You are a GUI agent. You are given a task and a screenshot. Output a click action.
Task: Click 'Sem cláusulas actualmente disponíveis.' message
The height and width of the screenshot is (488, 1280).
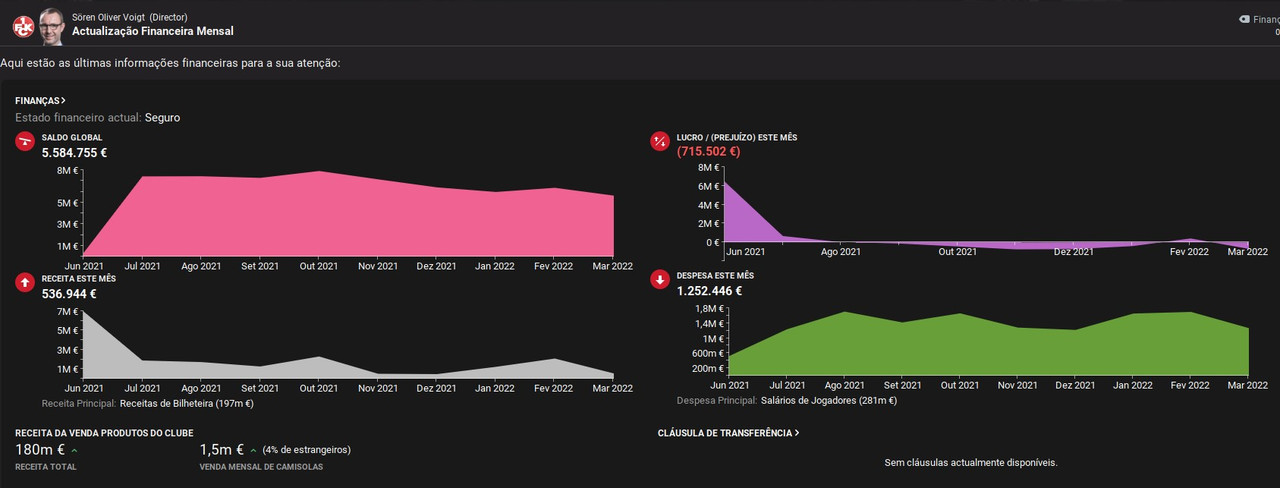(971, 463)
